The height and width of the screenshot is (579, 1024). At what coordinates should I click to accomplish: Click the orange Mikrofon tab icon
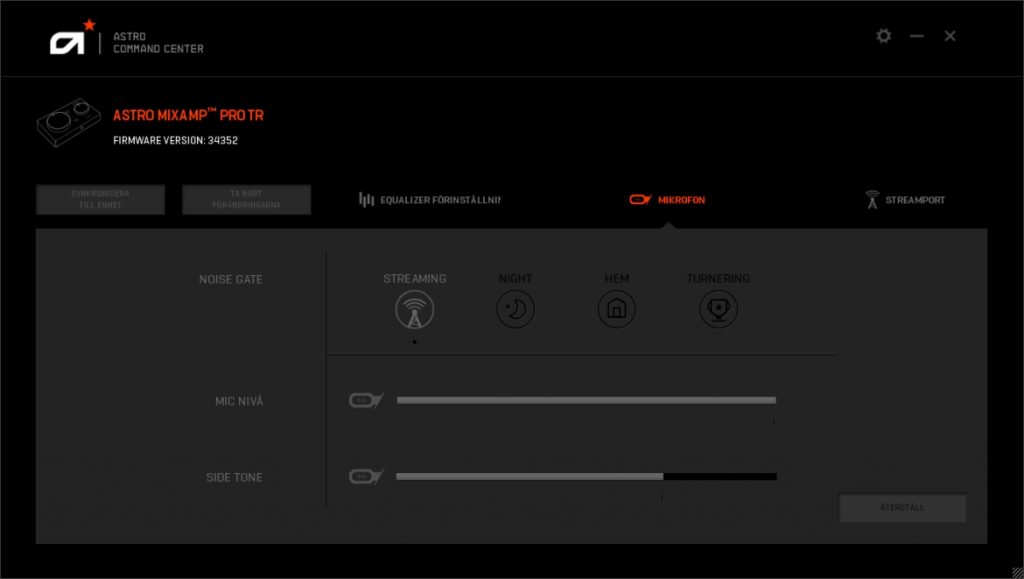(x=640, y=200)
